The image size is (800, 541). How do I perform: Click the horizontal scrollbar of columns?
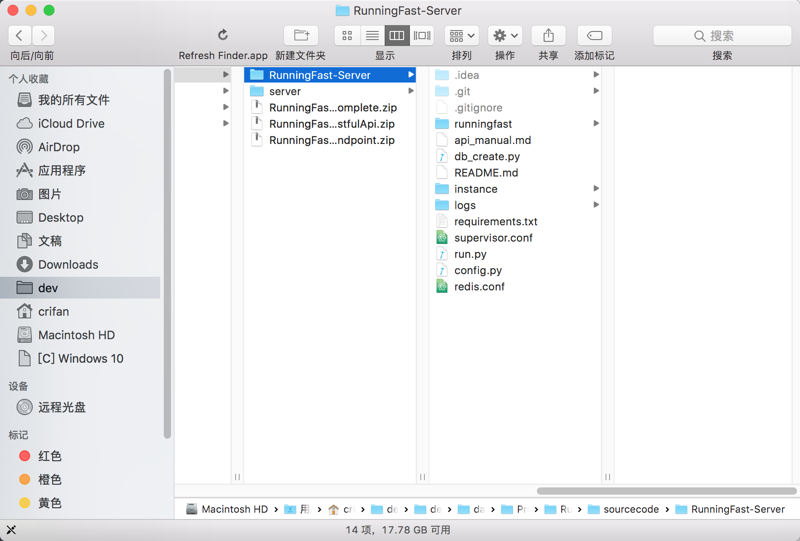pos(666,491)
